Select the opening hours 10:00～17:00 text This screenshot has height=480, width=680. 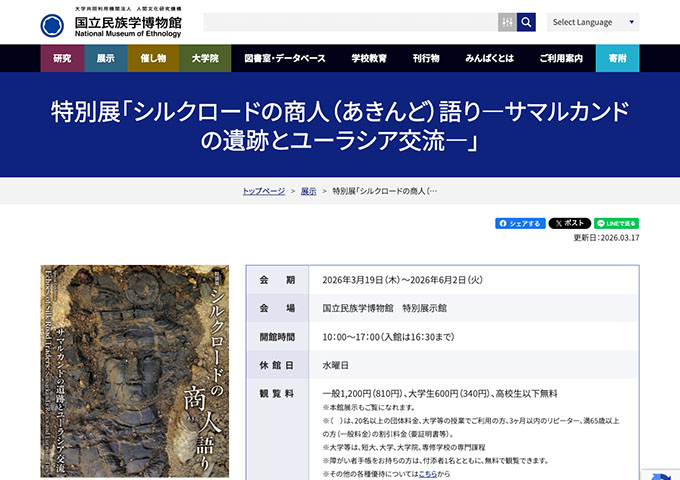click(351, 337)
